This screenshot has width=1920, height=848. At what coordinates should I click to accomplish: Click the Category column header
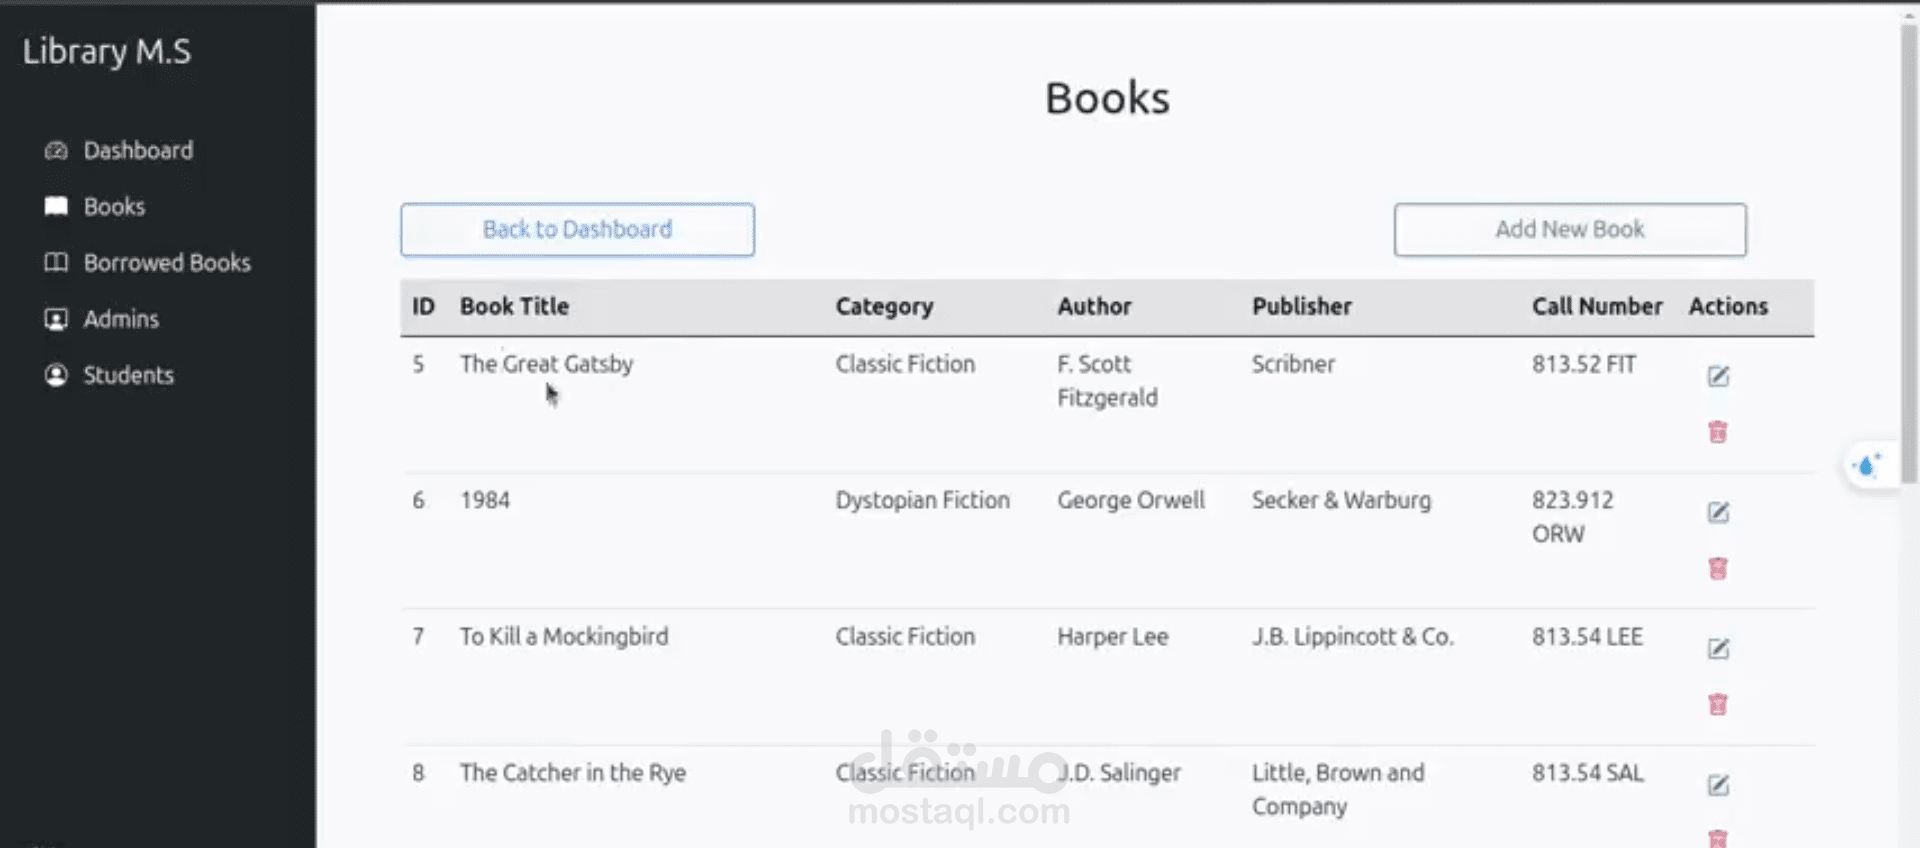click(x=884, y=307)
